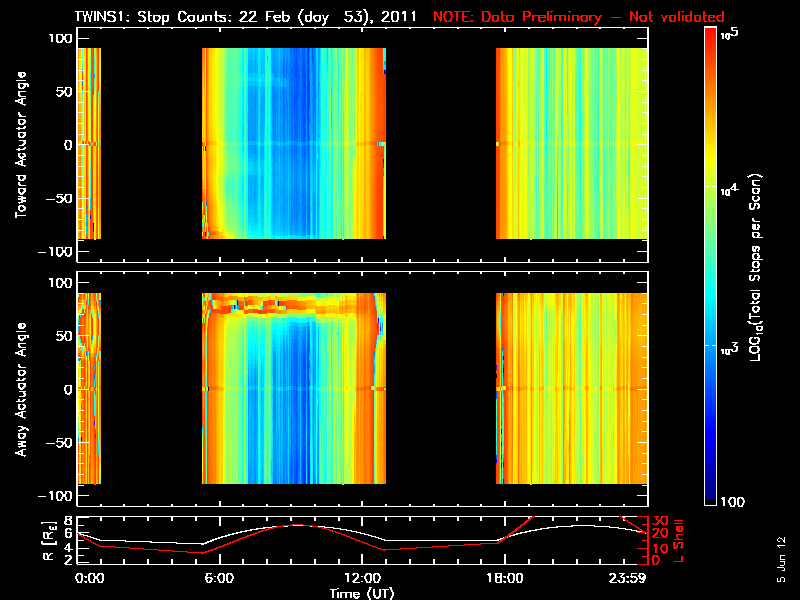Screen dimensions: 800x600
Task: Click the 23:59 time axis tick label
Action: (627, 579)
